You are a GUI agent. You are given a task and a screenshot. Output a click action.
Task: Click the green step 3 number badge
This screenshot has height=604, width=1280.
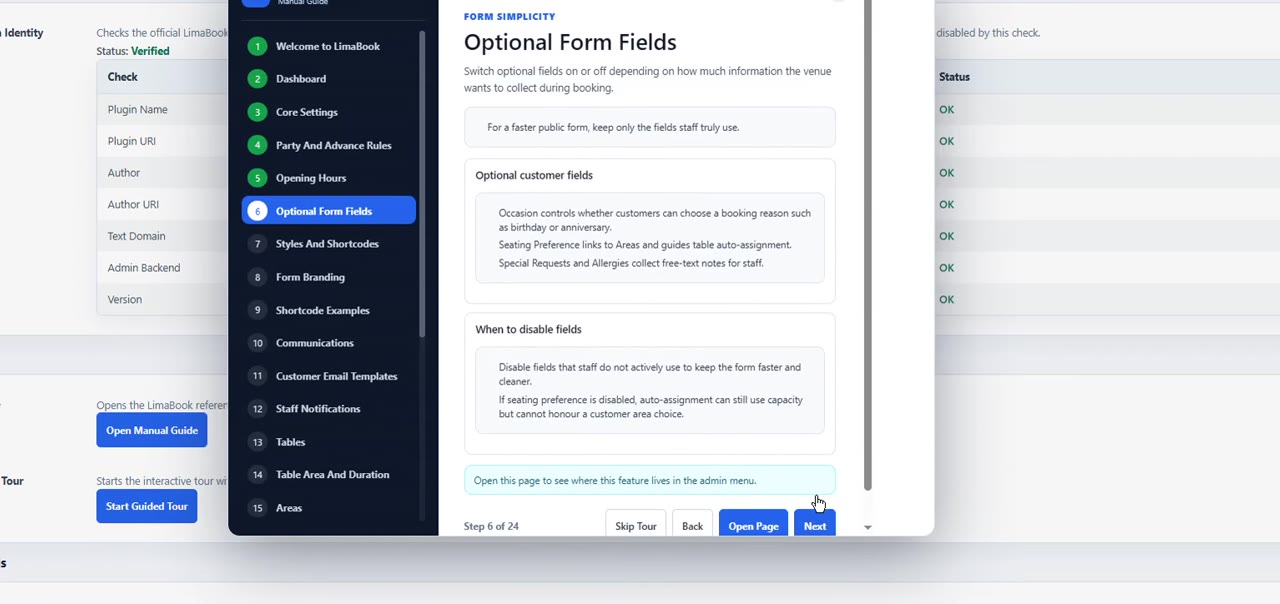(257, 112)
